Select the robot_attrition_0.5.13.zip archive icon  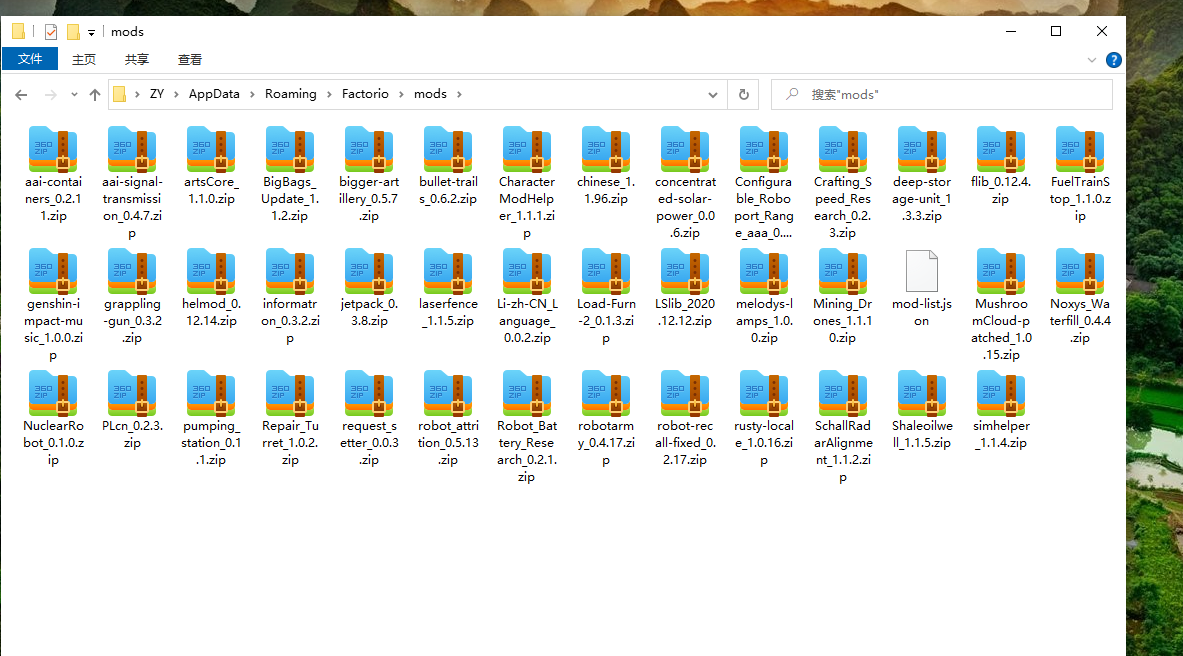448,394
